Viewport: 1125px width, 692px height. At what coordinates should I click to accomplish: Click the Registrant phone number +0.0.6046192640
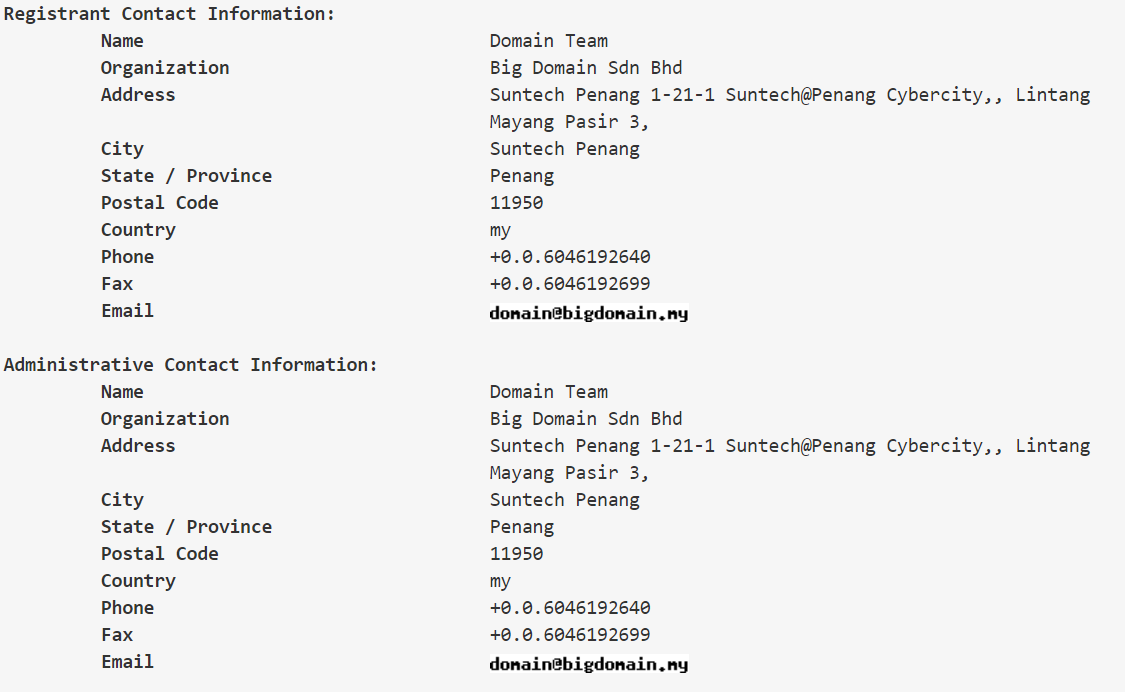pyautogui.click(x=570, y=257)
